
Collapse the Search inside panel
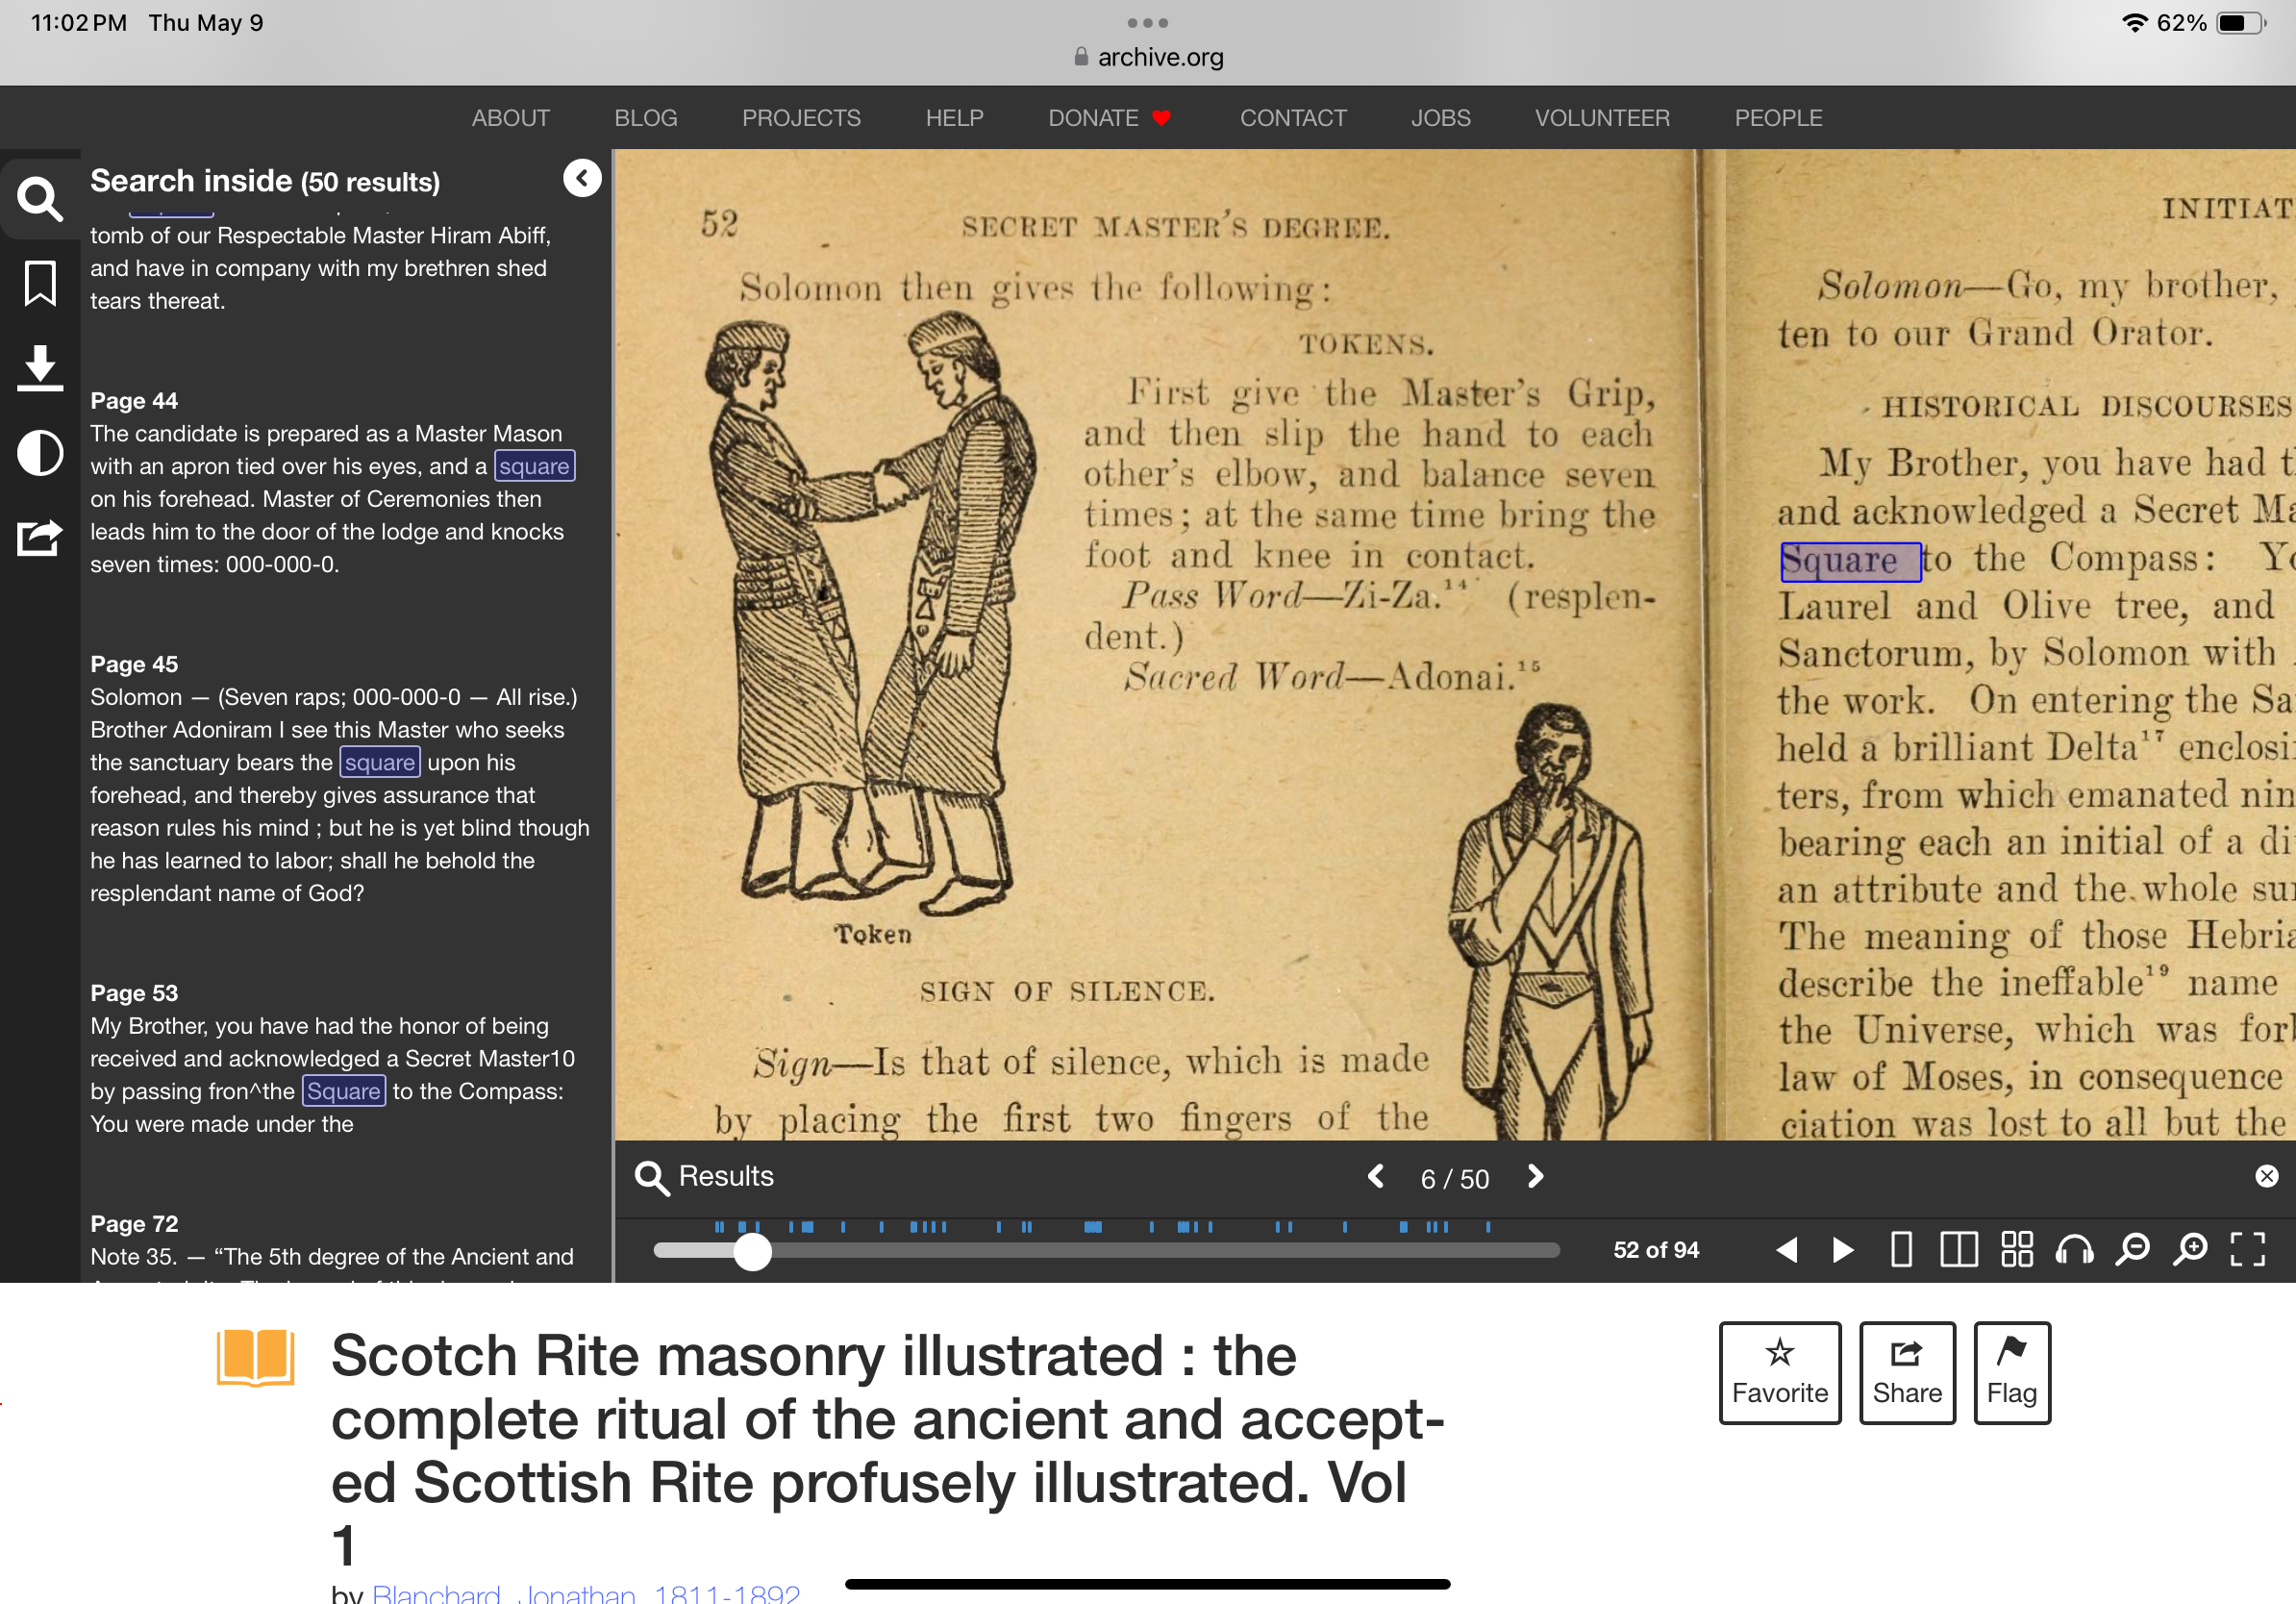[x=582, y=179]
